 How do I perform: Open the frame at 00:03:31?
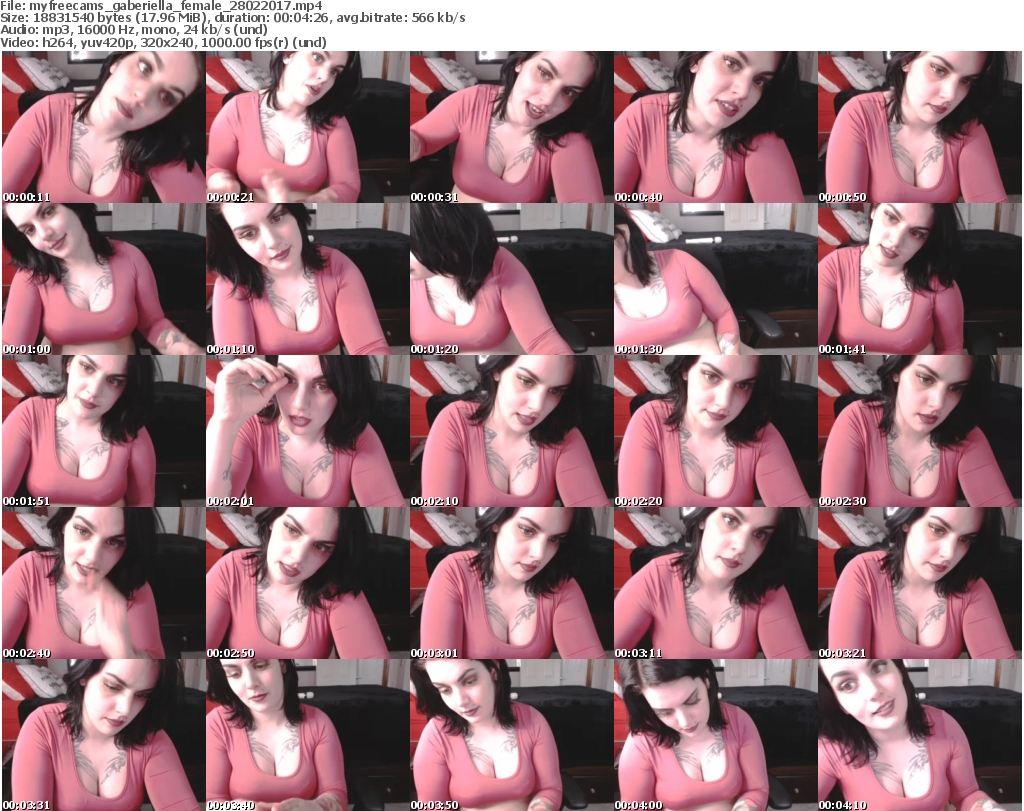103,734
